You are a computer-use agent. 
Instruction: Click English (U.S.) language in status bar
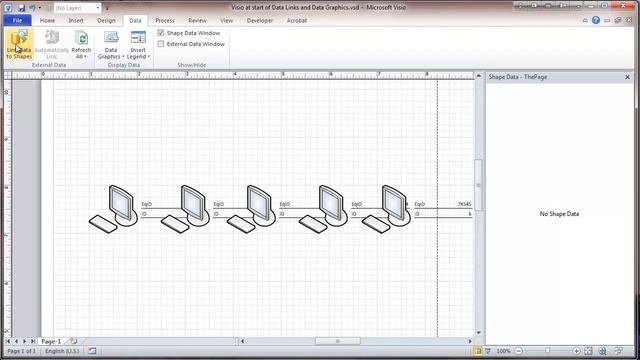pos(62,351)
